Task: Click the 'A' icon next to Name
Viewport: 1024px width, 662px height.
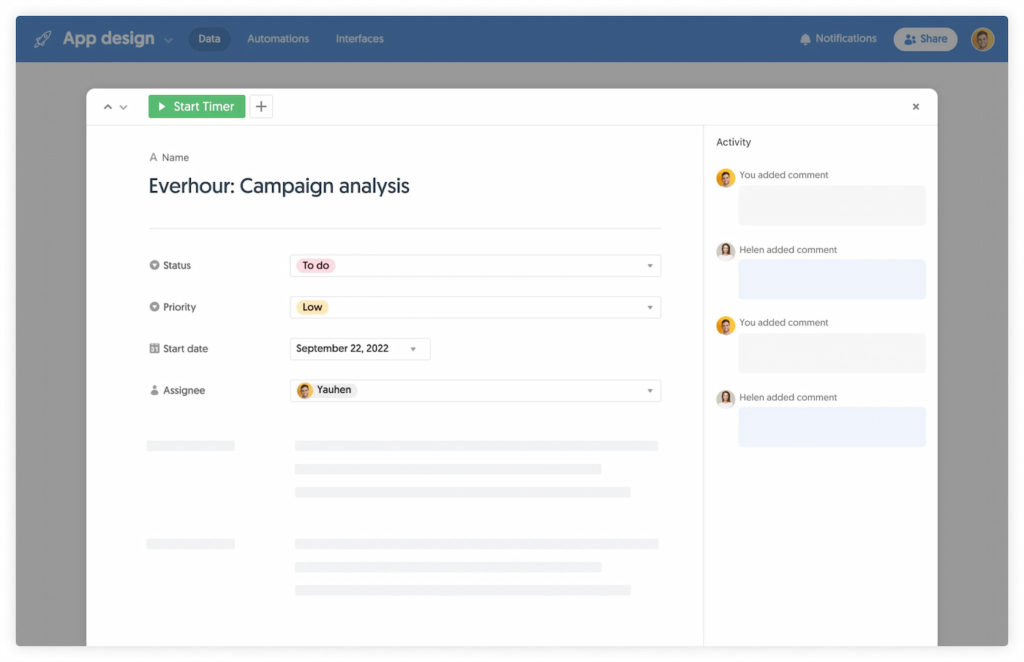Action: click(153, 157)
